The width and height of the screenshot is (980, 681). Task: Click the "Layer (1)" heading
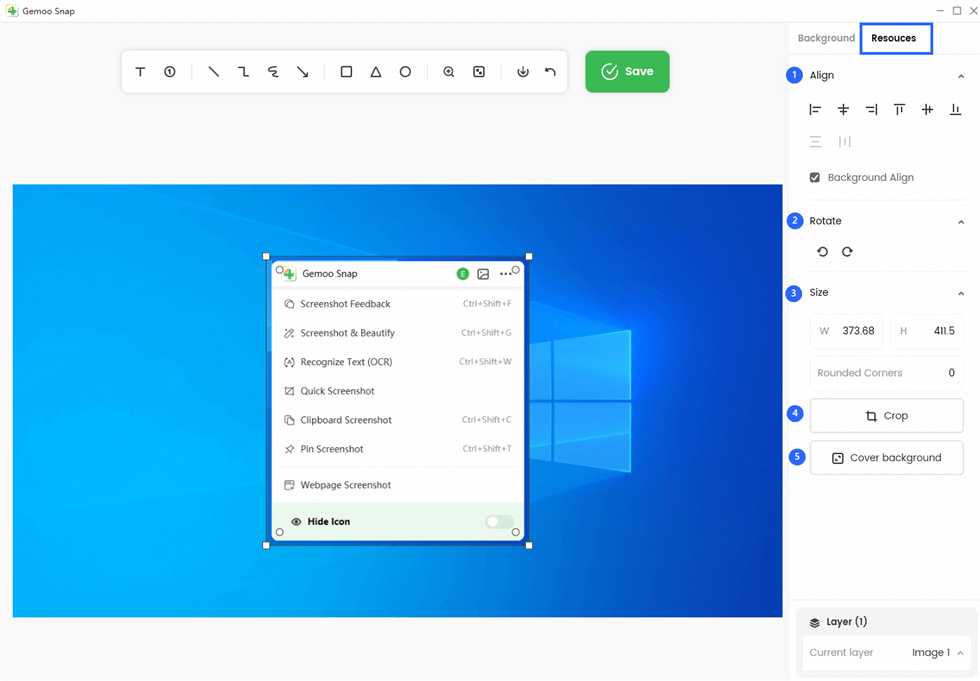pyautogui.click(x=846, y=622)
